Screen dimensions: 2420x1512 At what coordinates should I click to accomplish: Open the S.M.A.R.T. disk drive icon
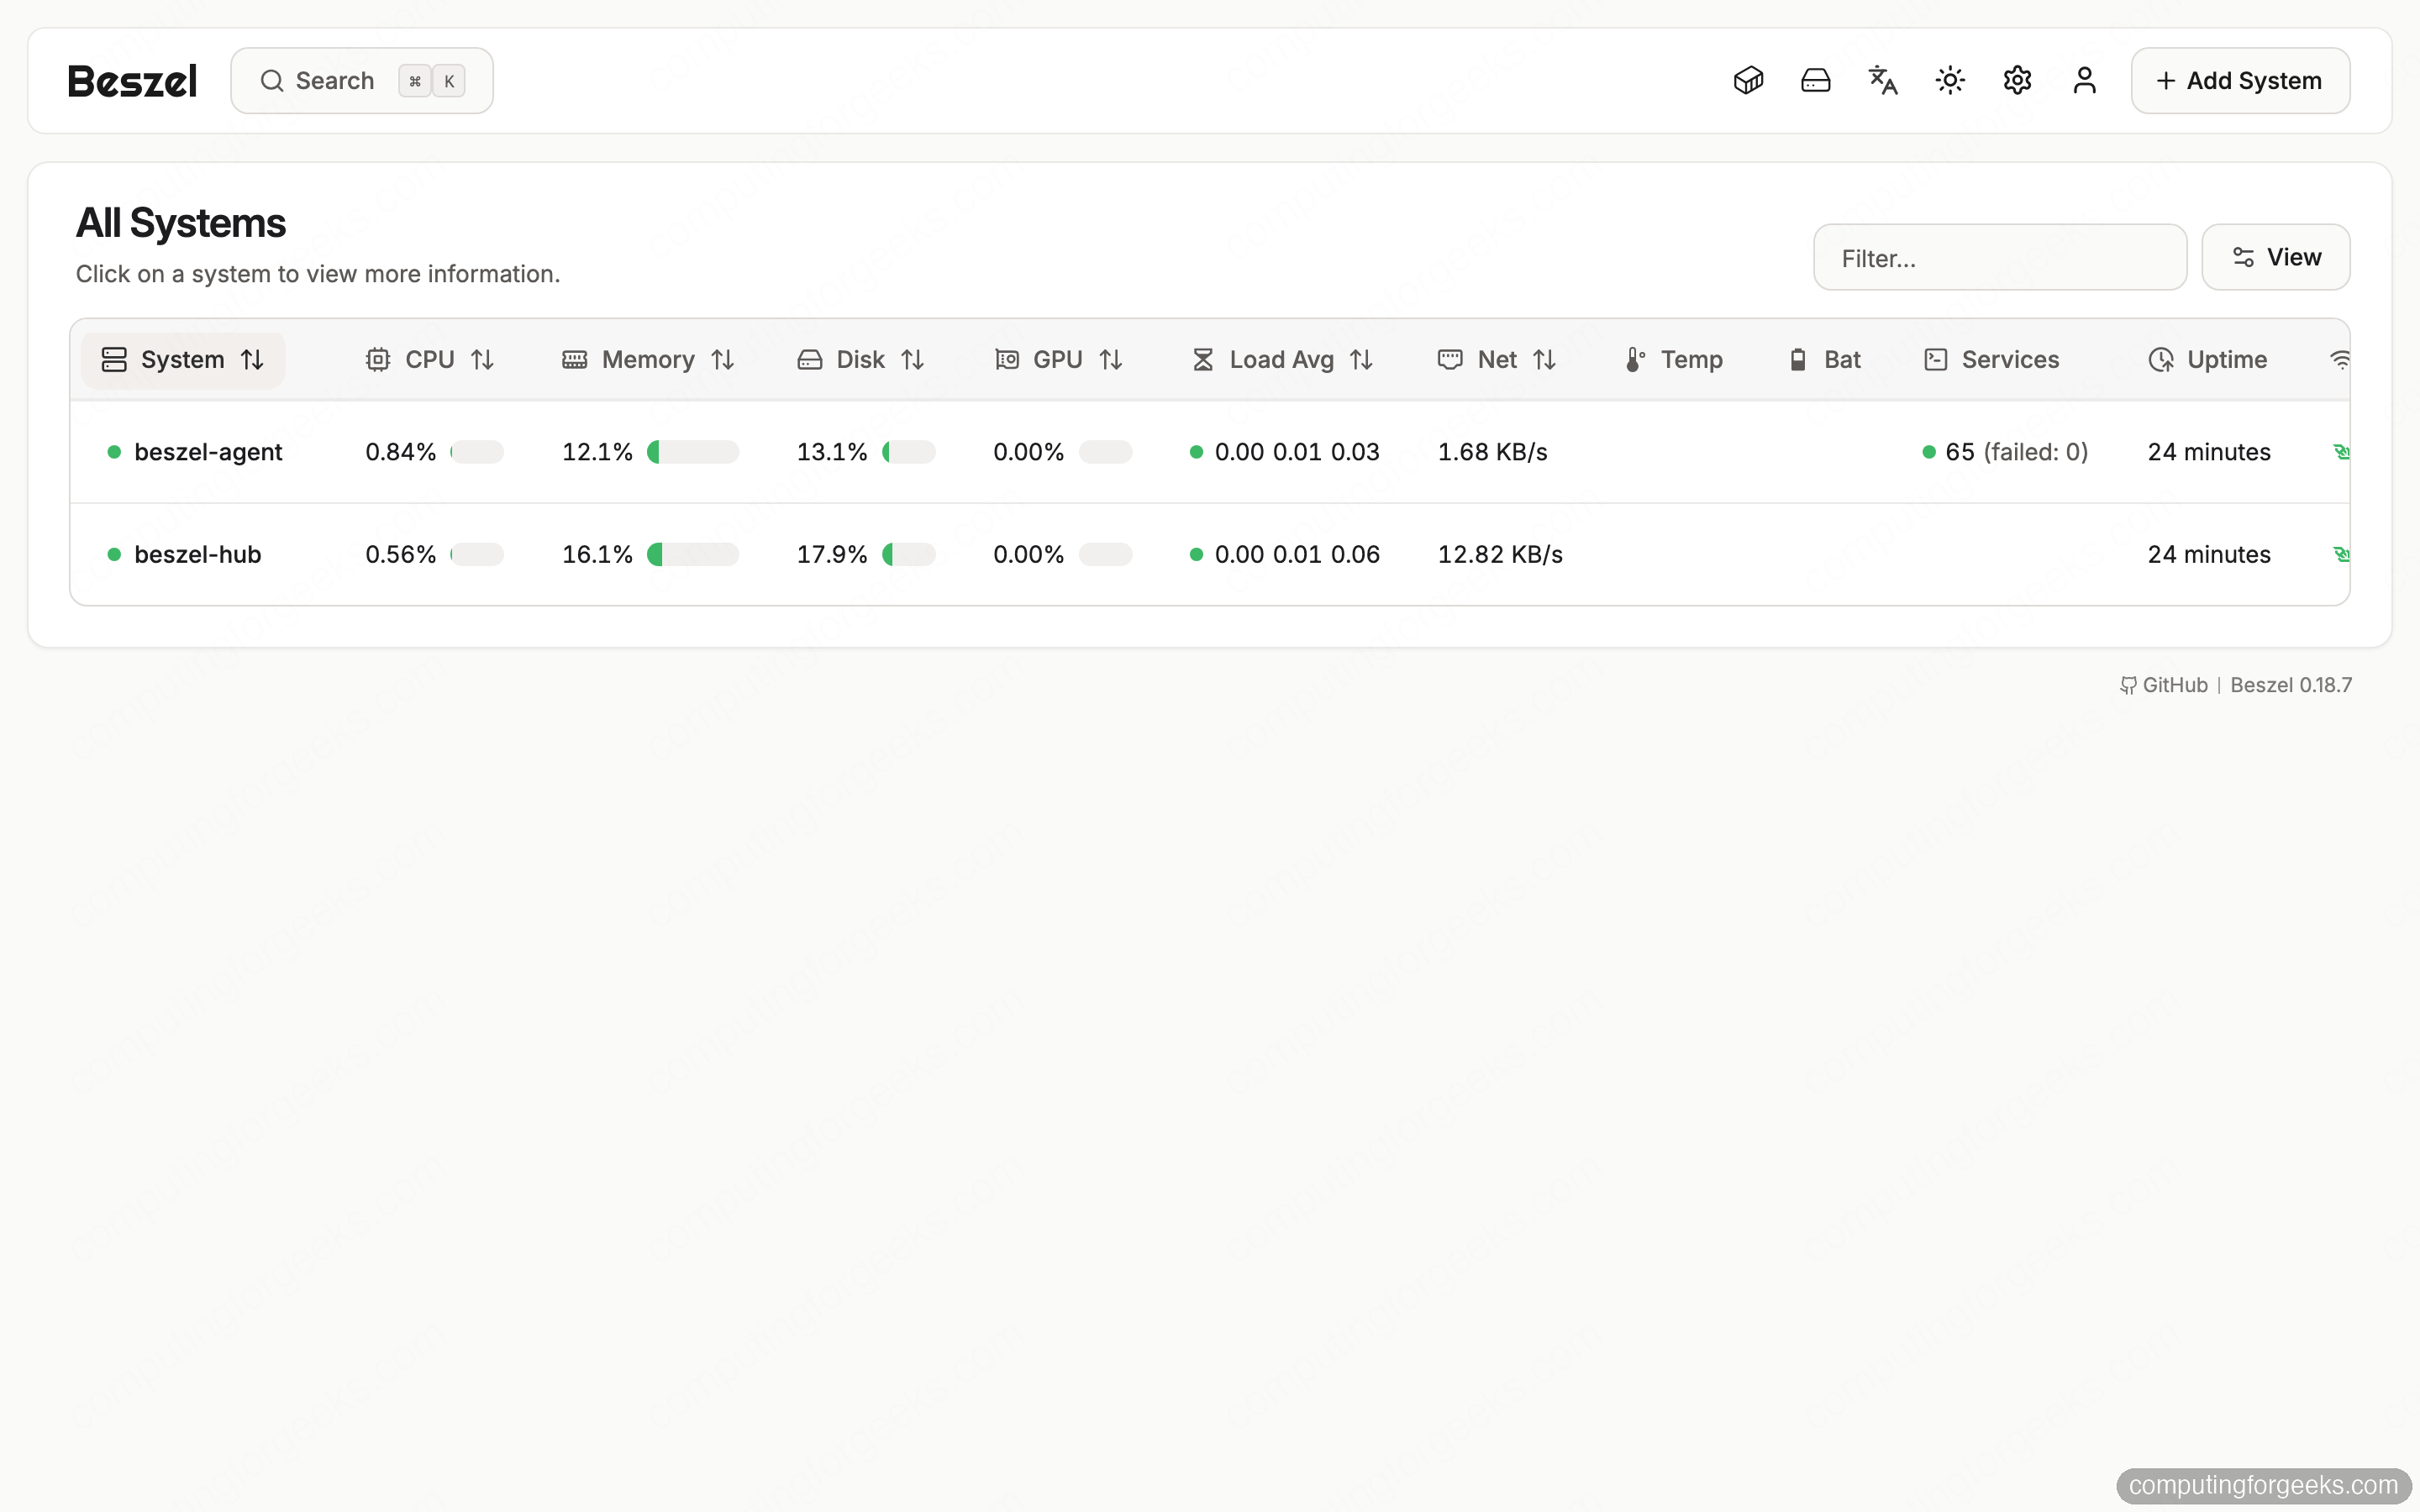[1815, 80]
